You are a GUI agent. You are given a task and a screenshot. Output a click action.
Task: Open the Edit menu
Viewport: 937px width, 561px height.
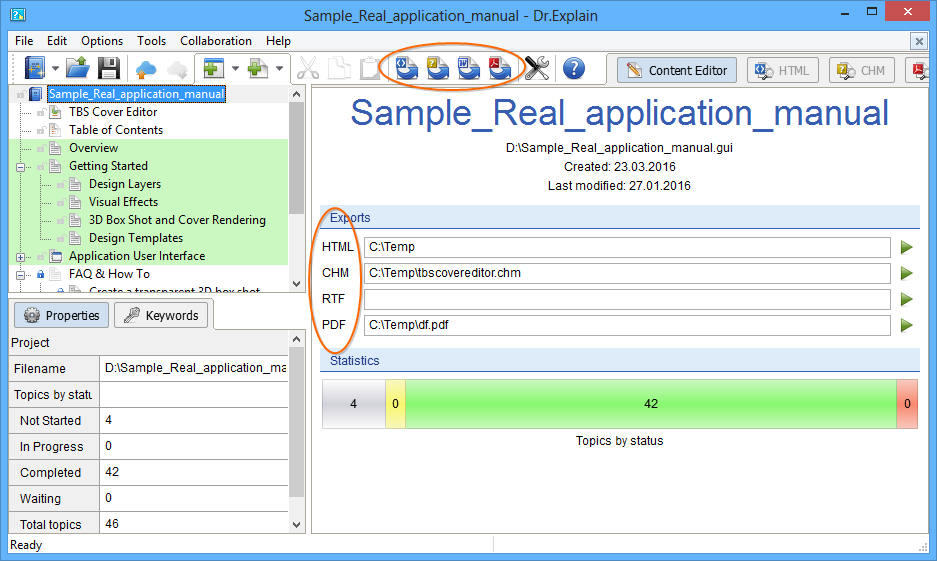57,41
